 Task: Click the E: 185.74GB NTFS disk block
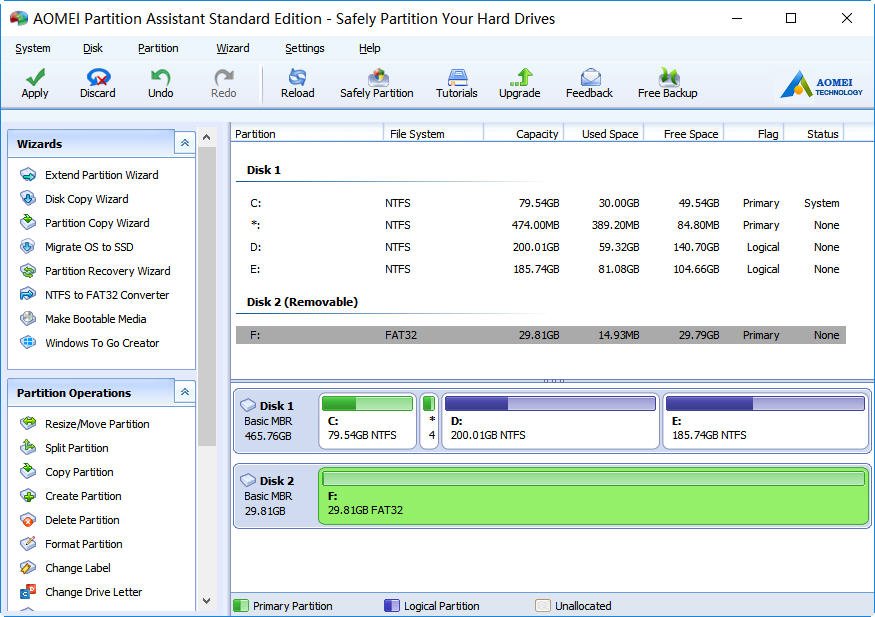click(766, 421)
